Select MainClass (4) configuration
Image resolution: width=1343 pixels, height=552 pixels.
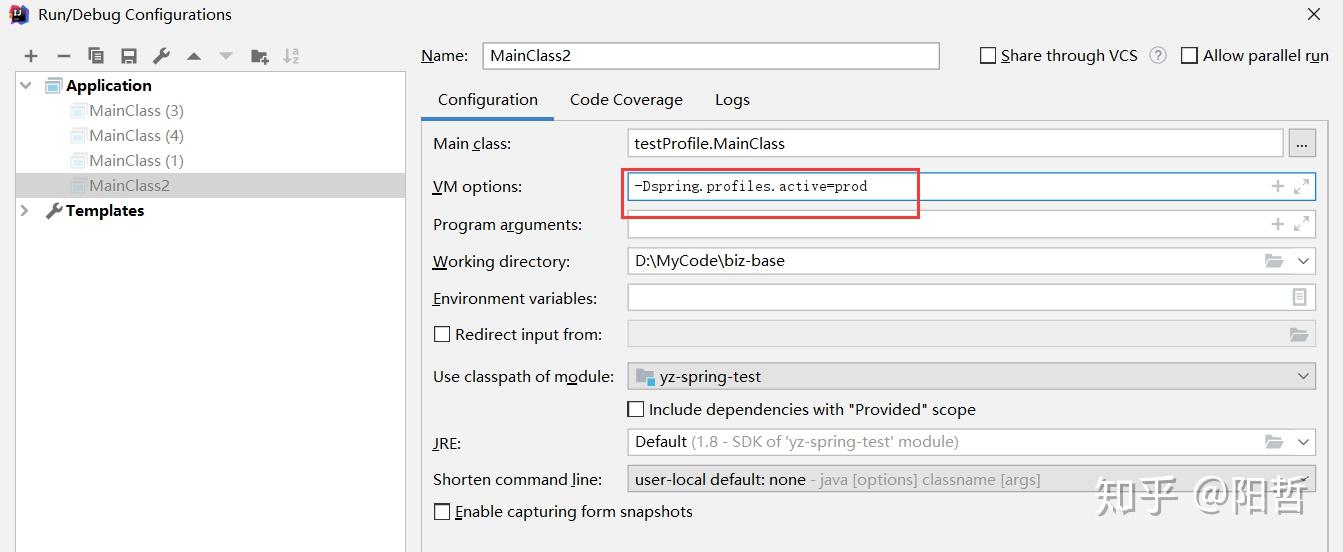(136, 135)
